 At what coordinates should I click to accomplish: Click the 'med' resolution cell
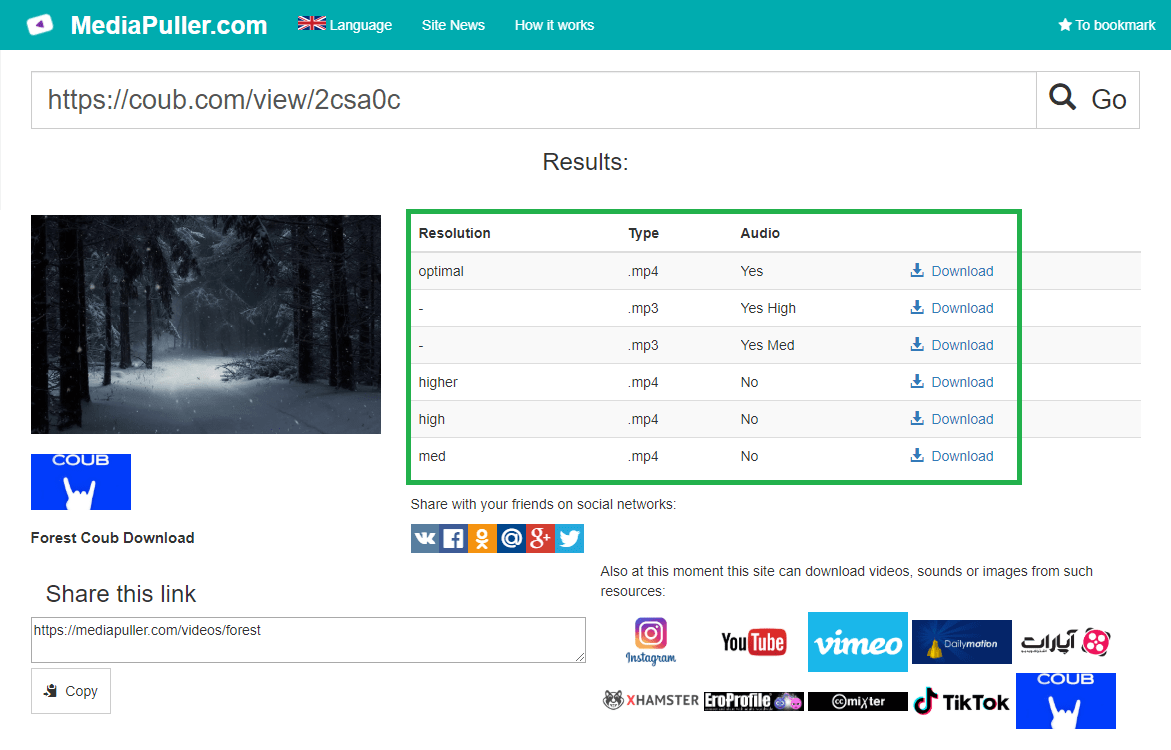432,456
